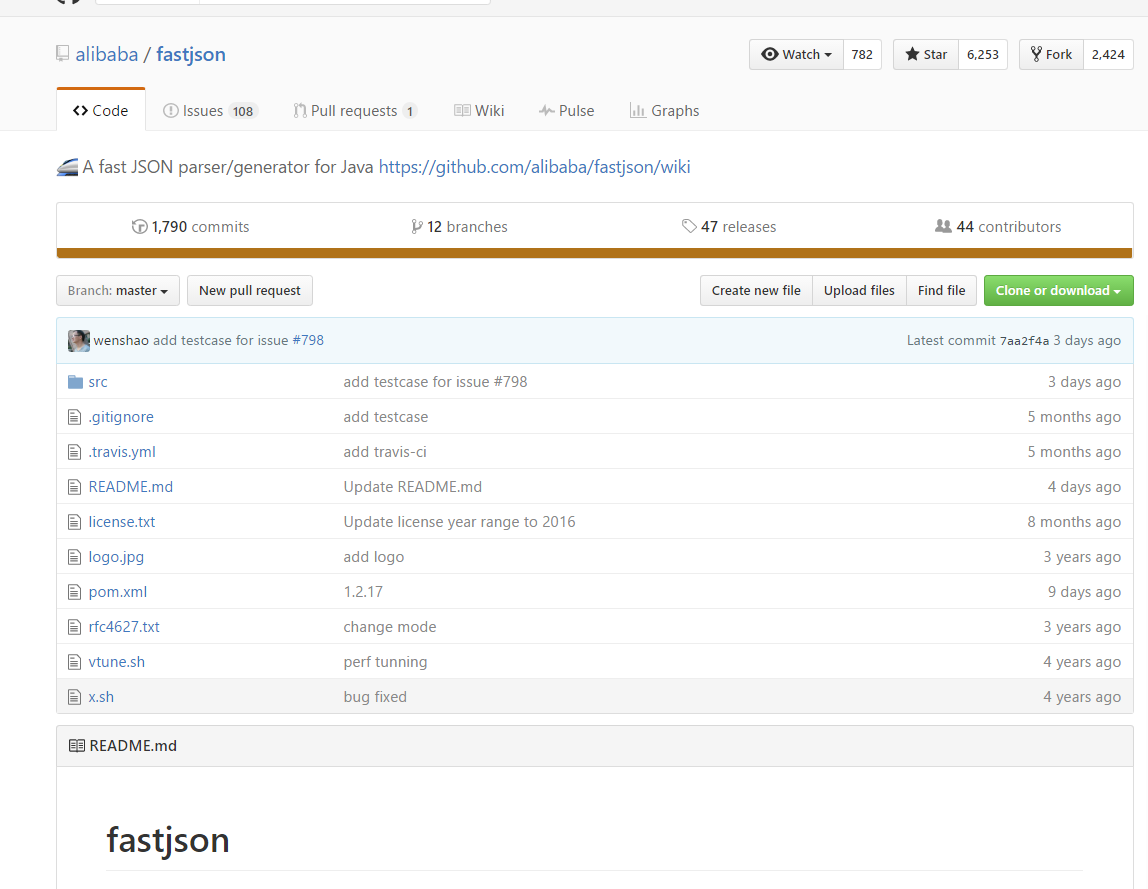Image resolution: width=1148 pixels, height=889 pixels.
Task: Open the .travis.yml file
Action: [x=122, y=452]
